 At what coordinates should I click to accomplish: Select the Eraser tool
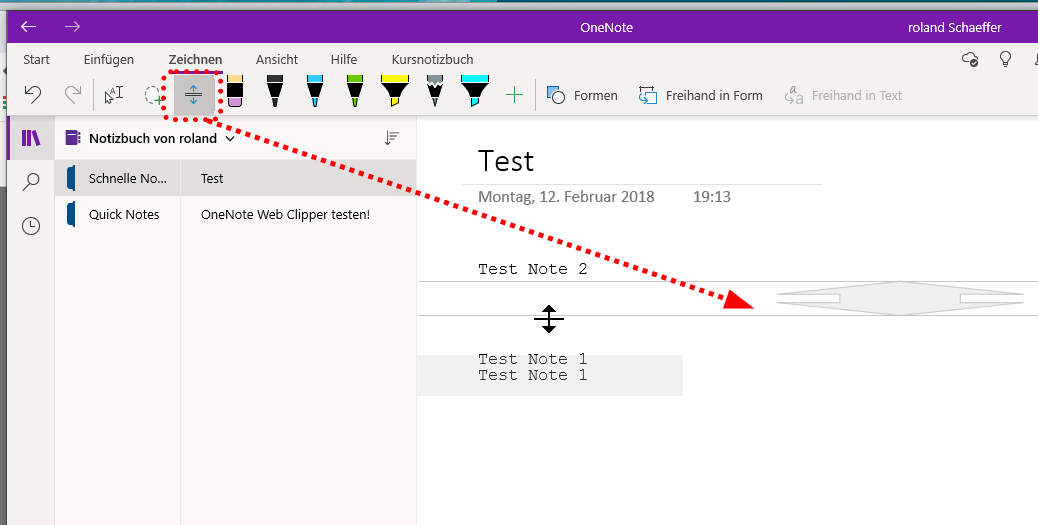234,91
